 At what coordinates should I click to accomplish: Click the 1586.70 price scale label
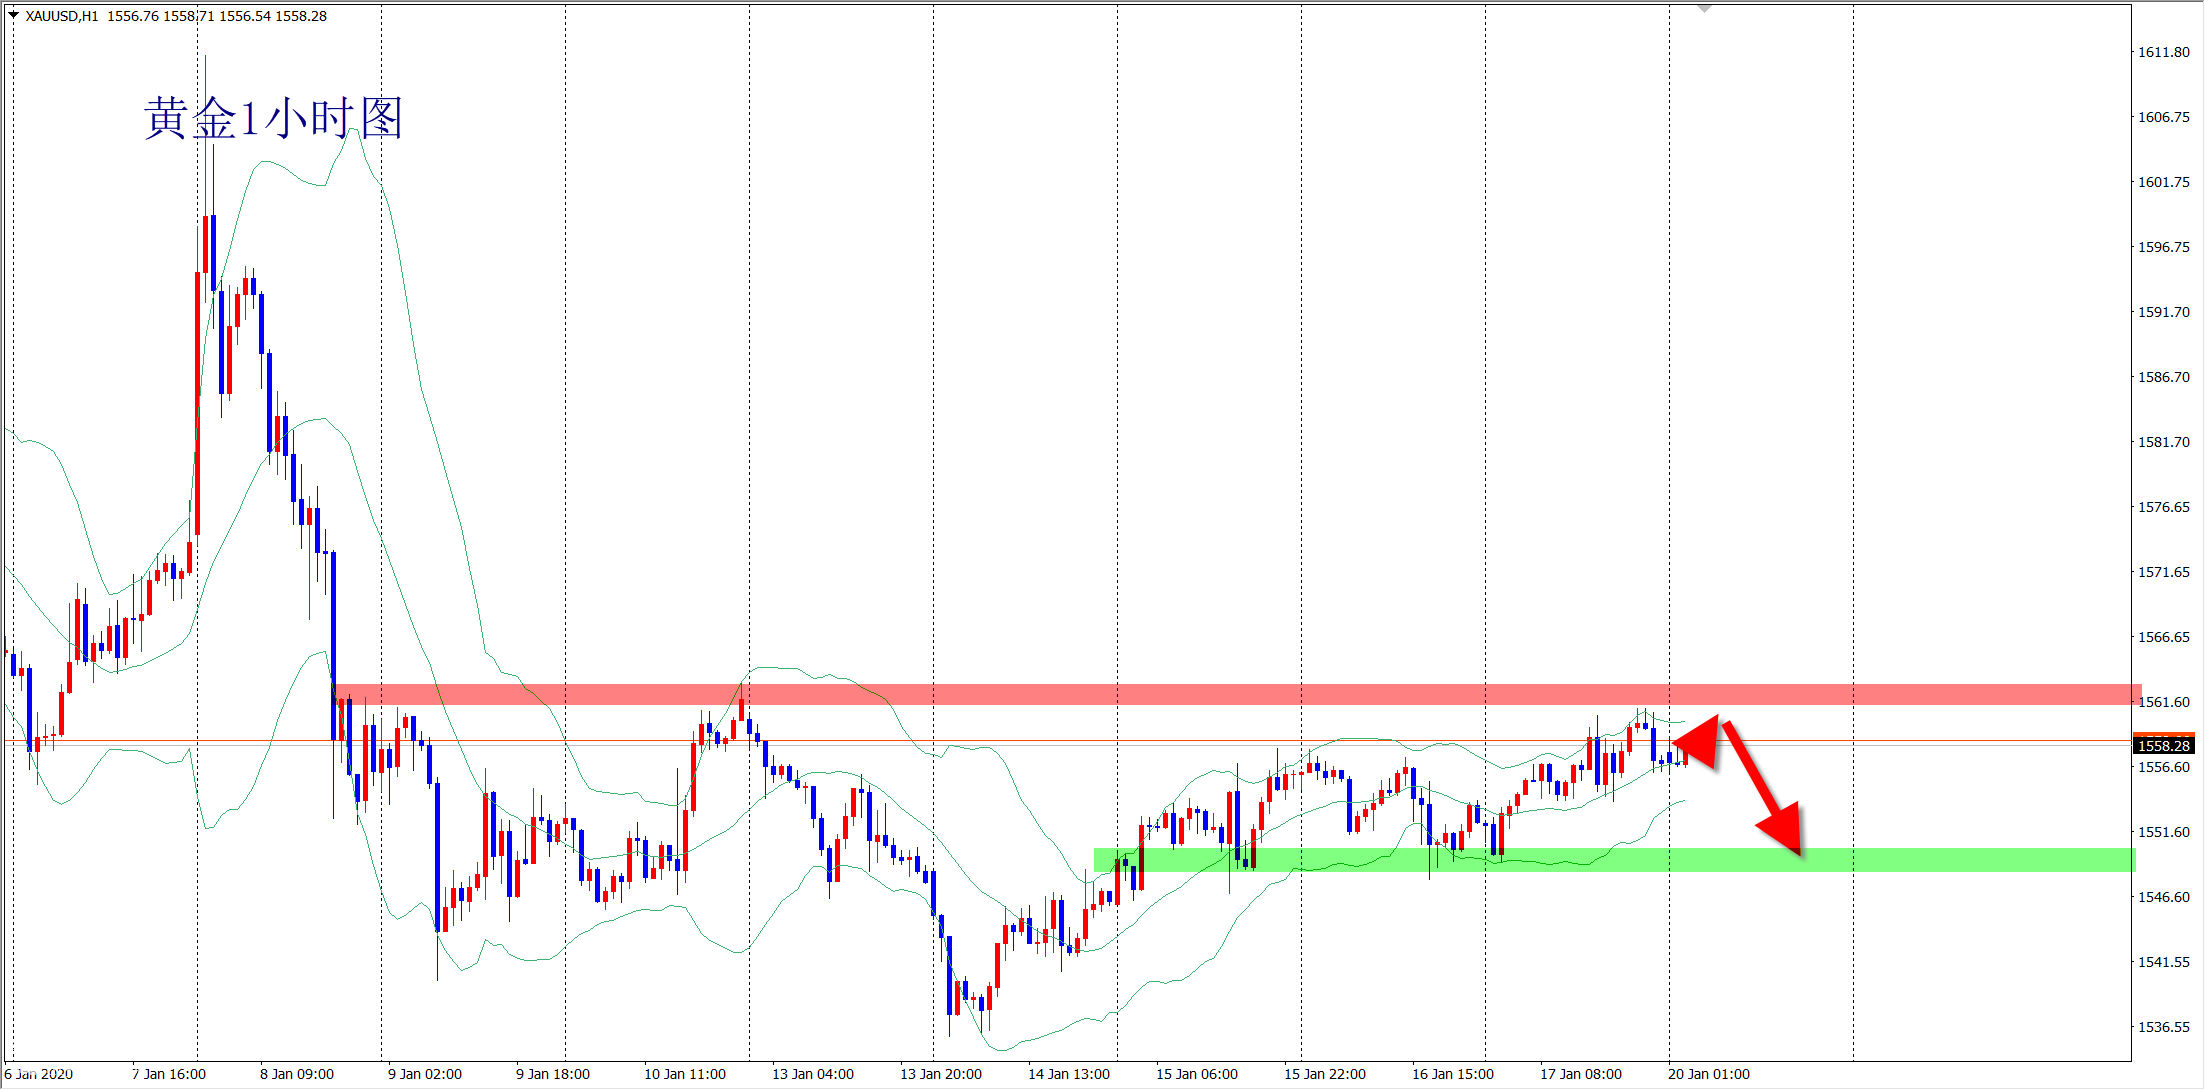(2163, 377)
